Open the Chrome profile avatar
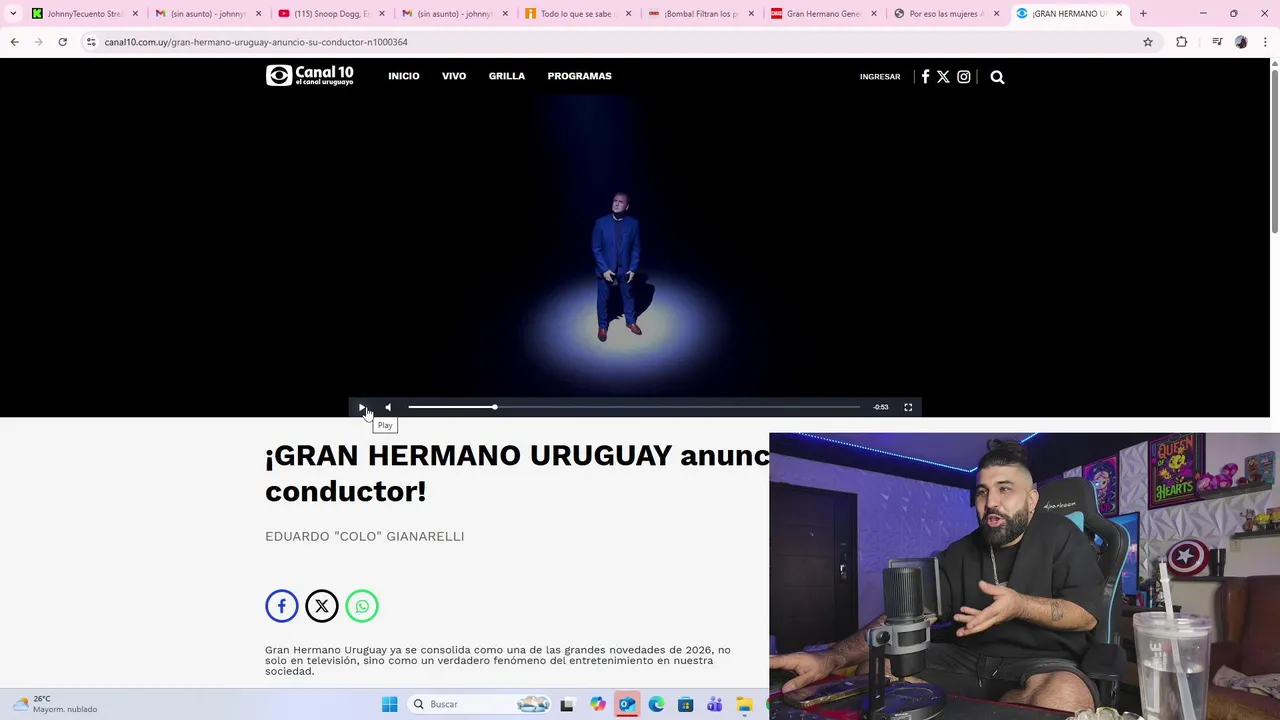The image size is (1280, 720). tap(1241, 42)
